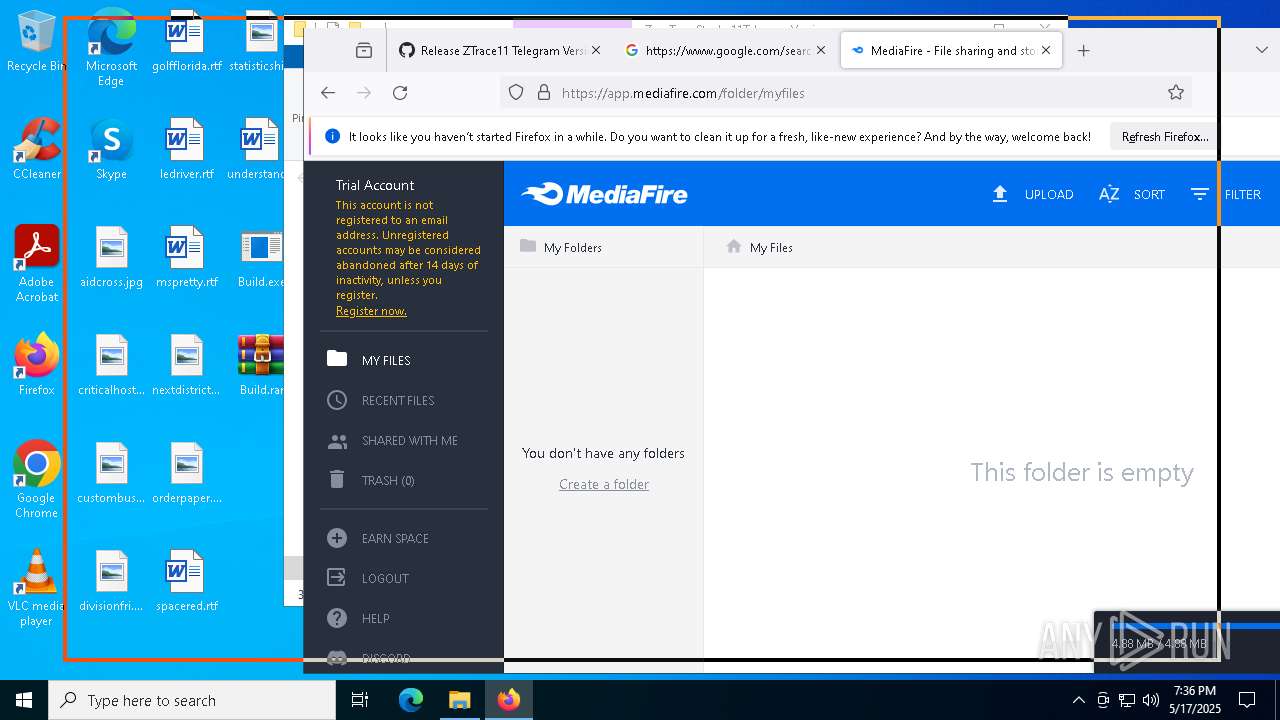
Task: Close the MediaFire tab
Action: coord(1046,50)
